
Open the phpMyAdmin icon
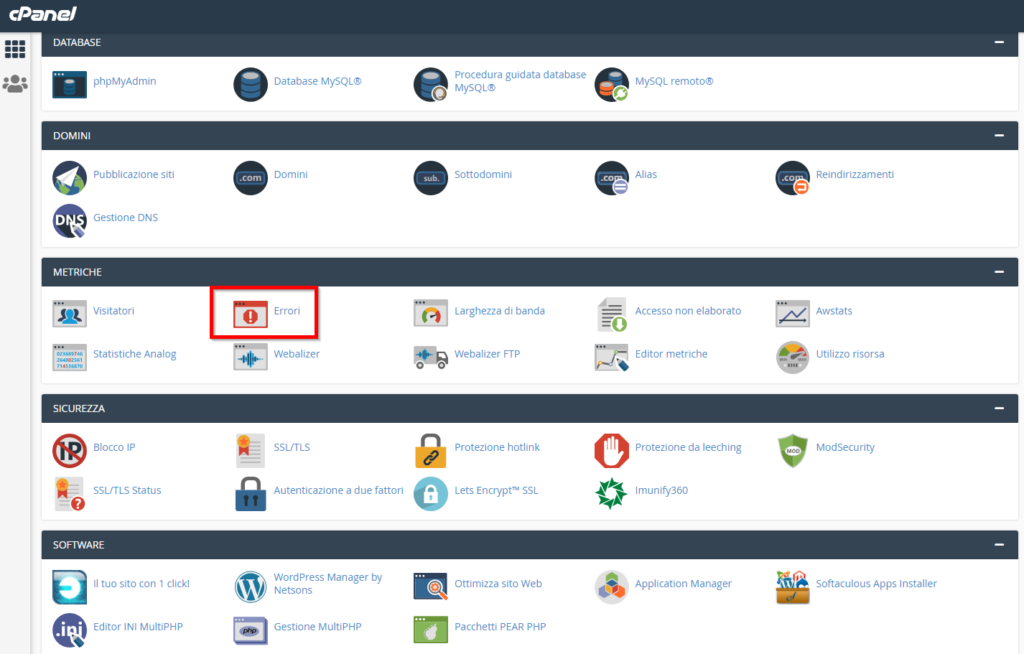[x=69, y=84]
